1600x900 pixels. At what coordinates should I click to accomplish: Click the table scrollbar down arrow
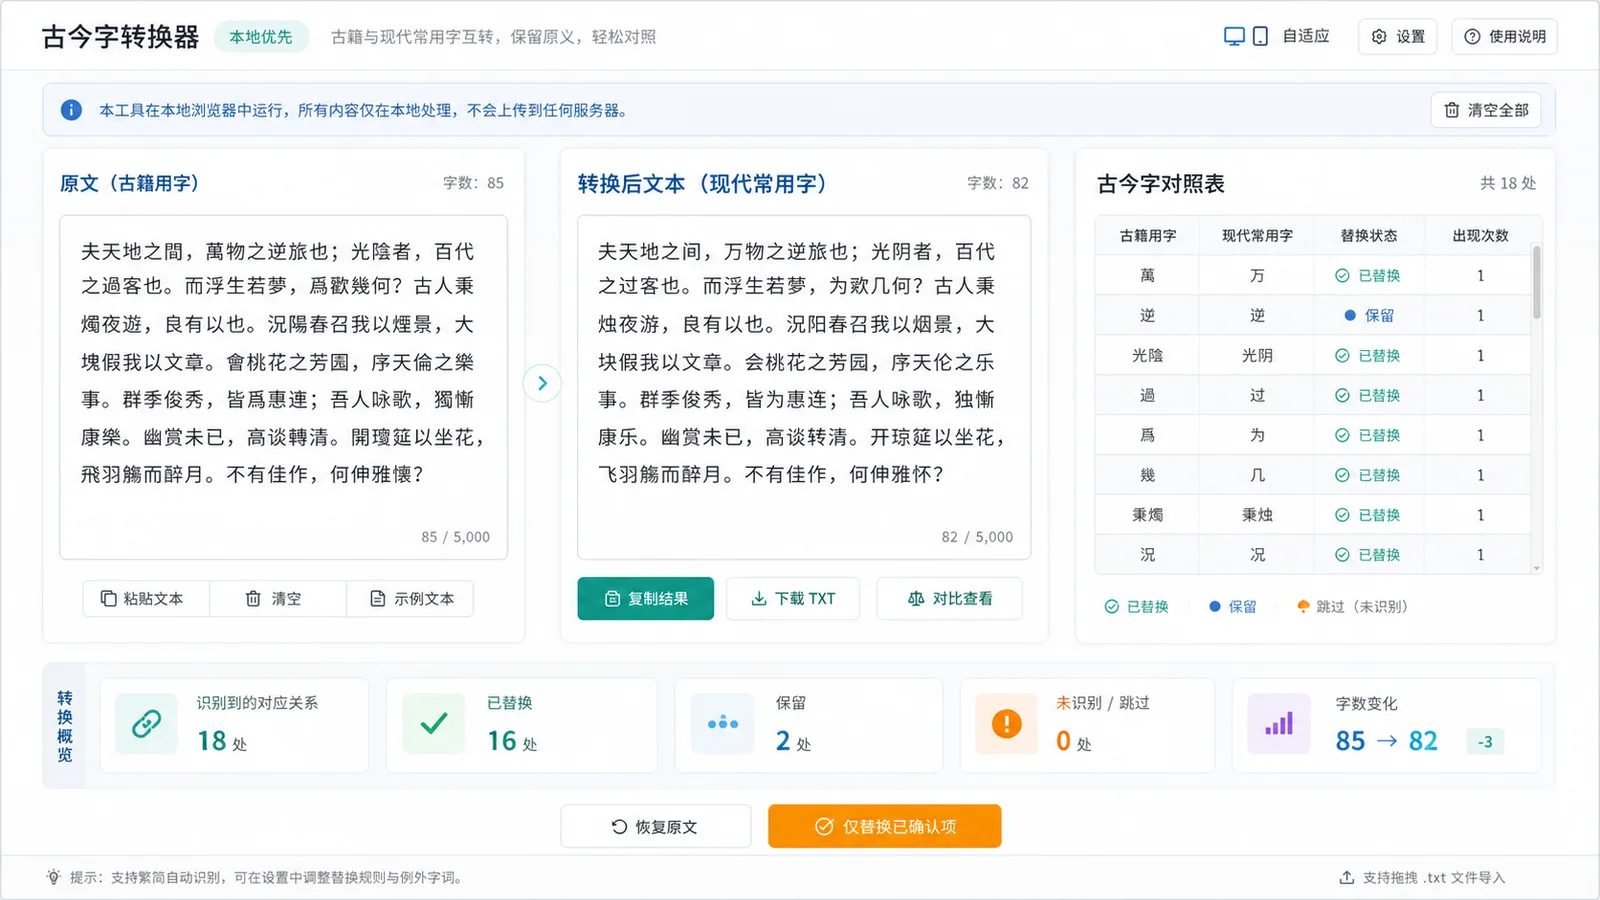click(x=1537, y=568)
